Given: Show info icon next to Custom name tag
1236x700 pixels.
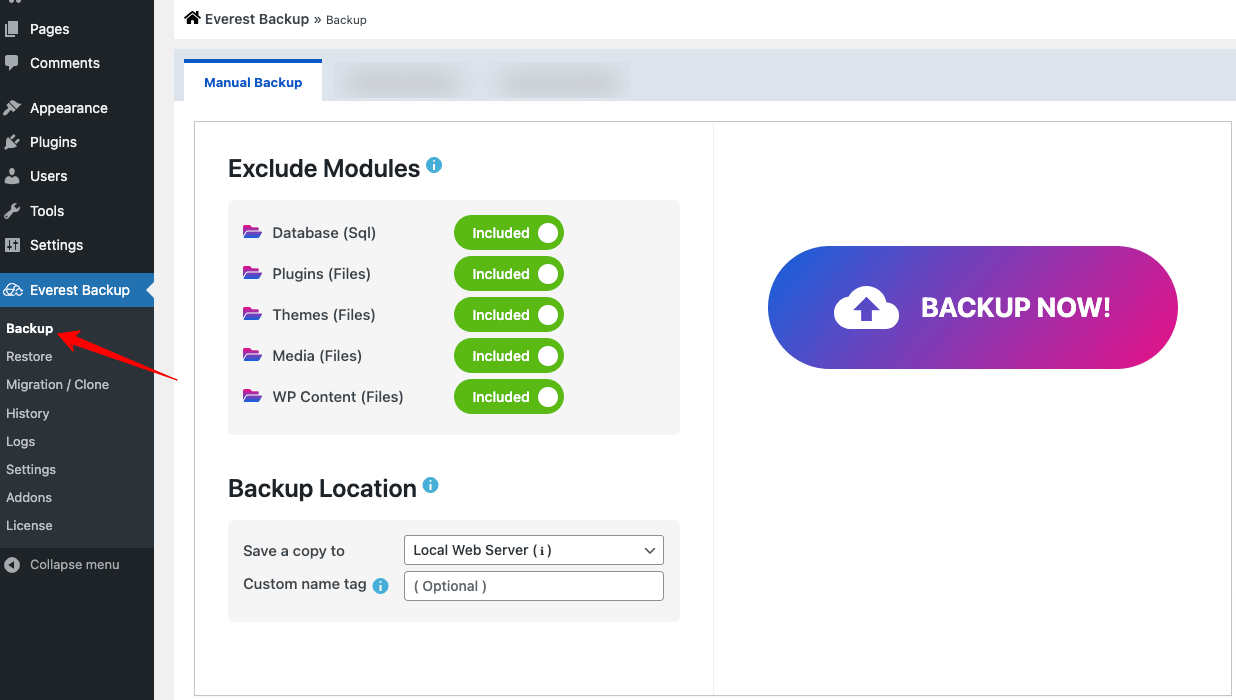Looking at the screenshot, I should pos(380,586).
